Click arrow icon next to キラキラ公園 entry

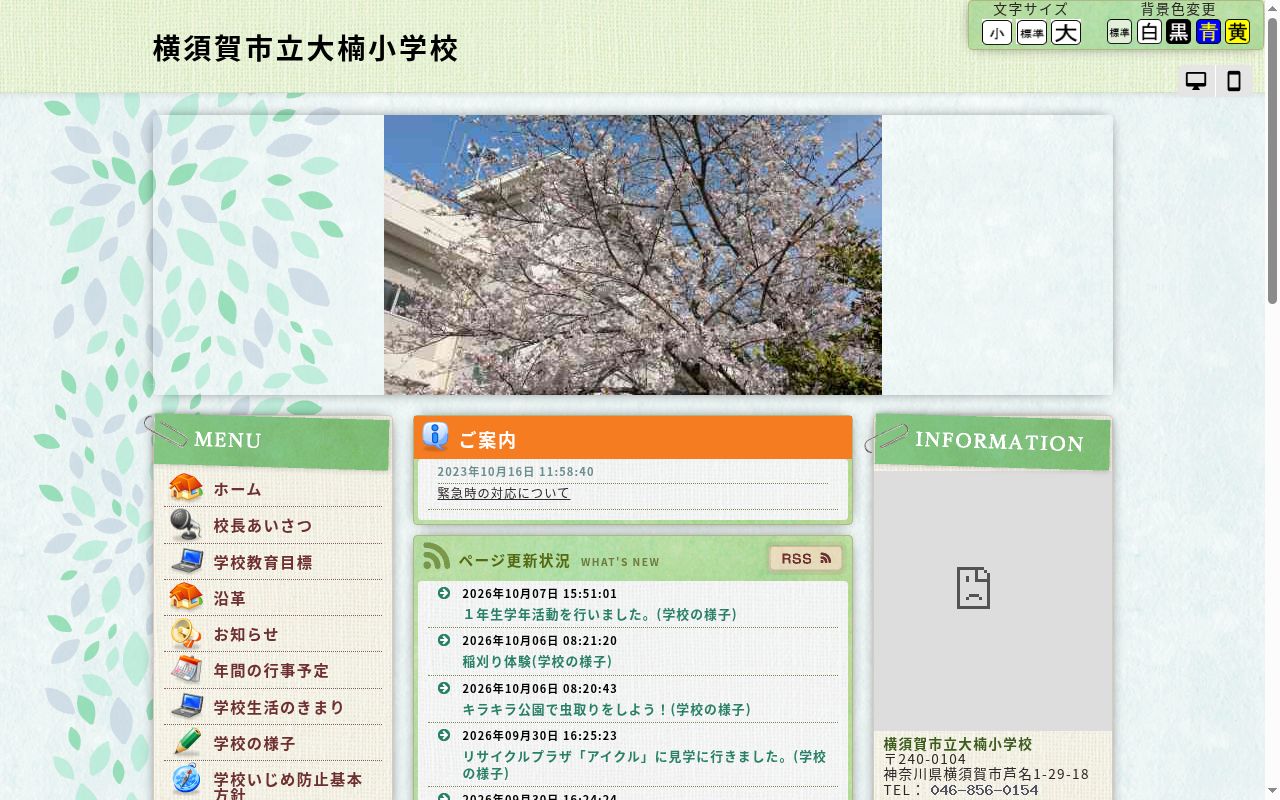click(x=444, y=687)
